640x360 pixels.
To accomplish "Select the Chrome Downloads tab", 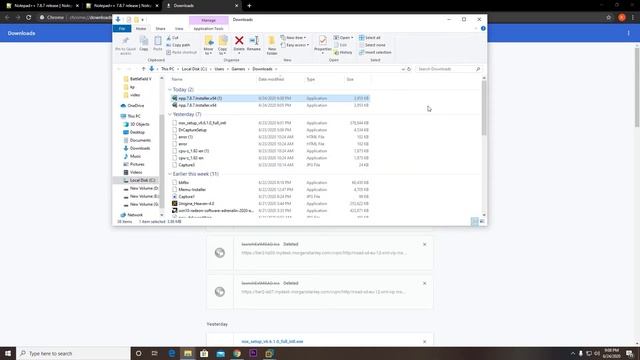I will pos(202,6).
